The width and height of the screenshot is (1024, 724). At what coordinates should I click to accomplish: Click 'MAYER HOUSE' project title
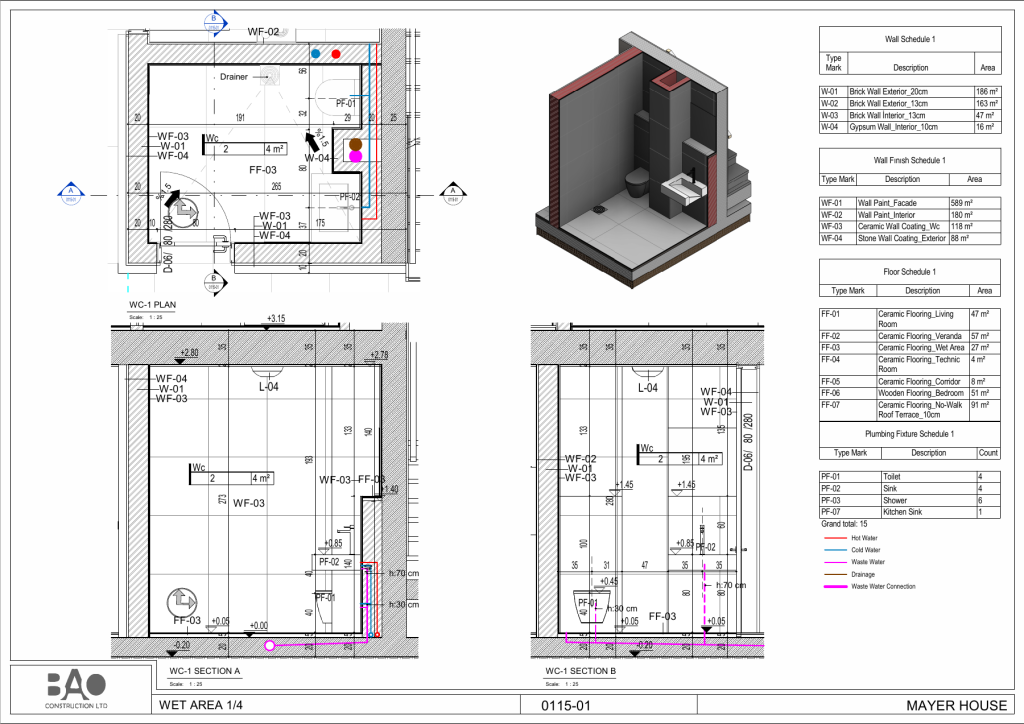point(956,706)
